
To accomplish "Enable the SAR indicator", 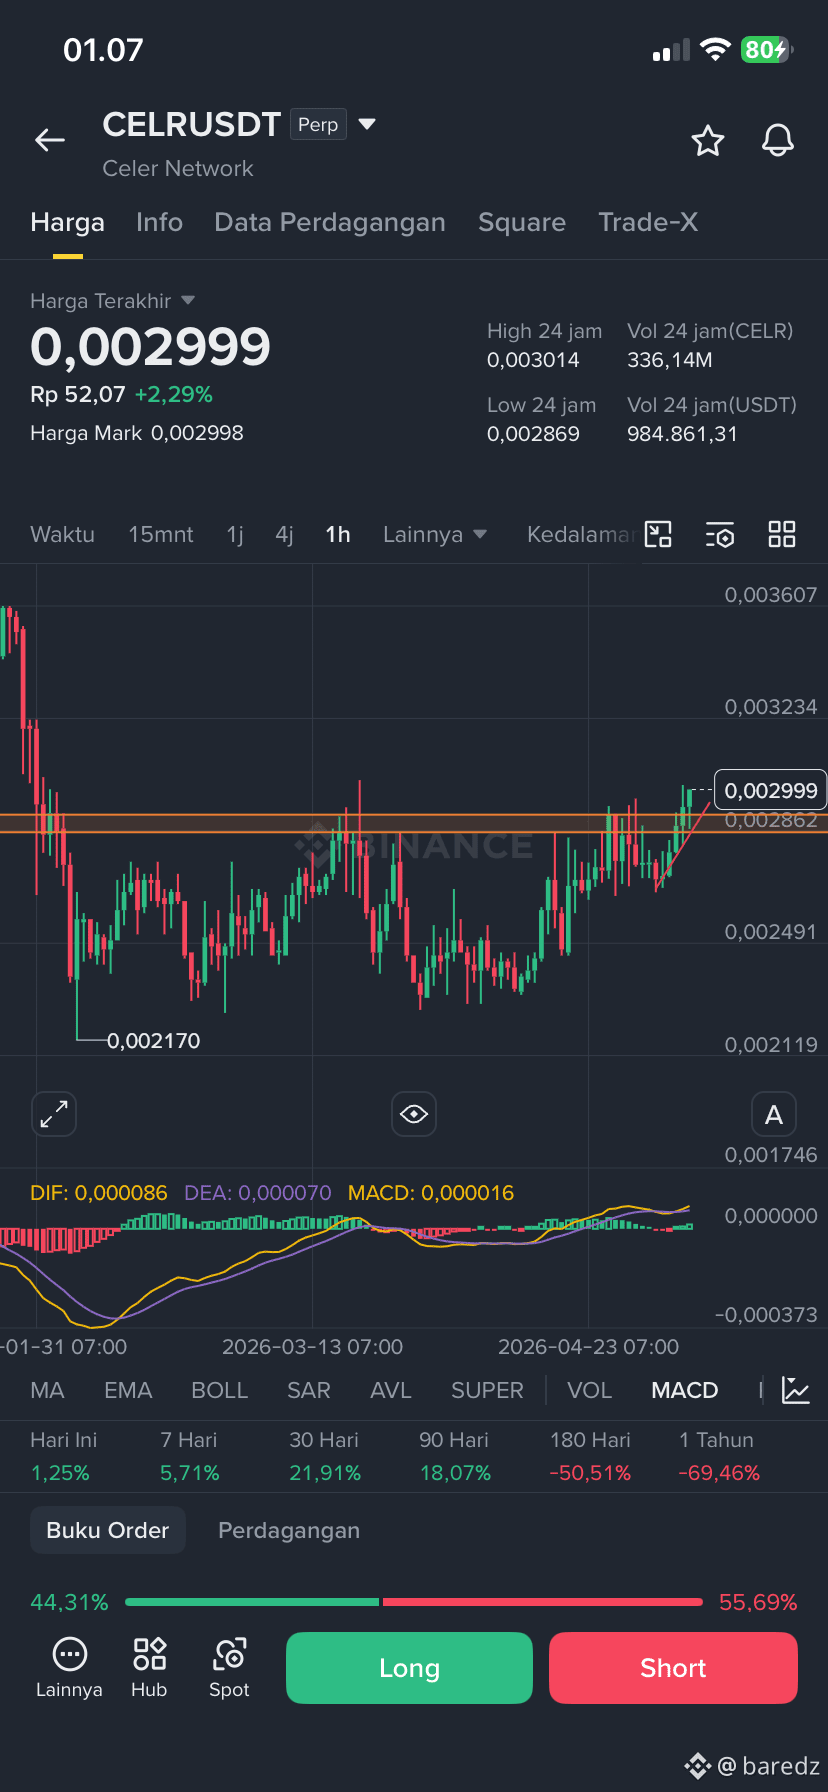I will 308,1390.
